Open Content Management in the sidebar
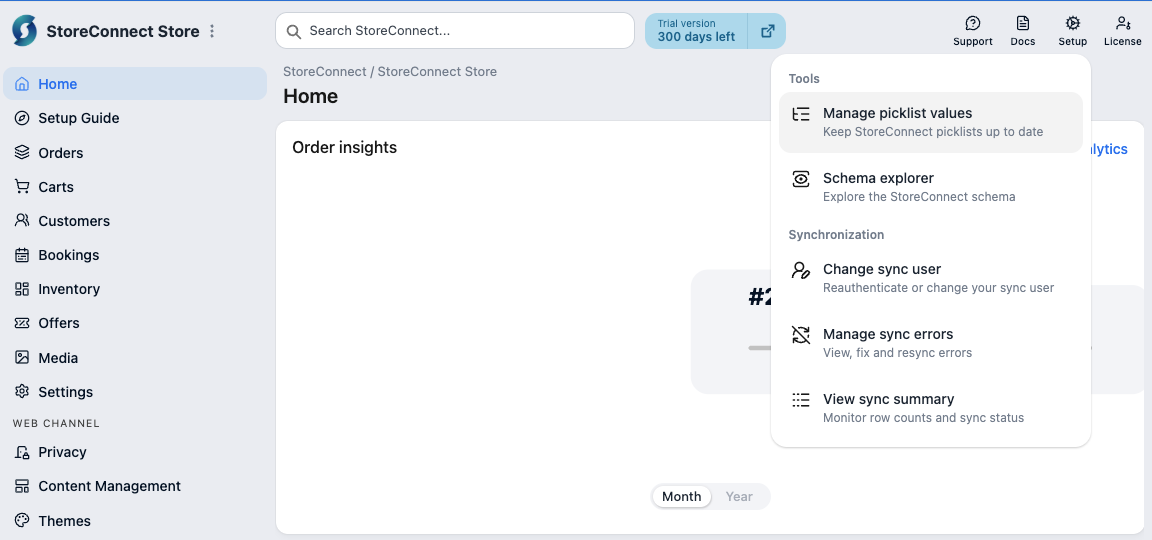This screenshot has height=540, width=1152. 135,486
